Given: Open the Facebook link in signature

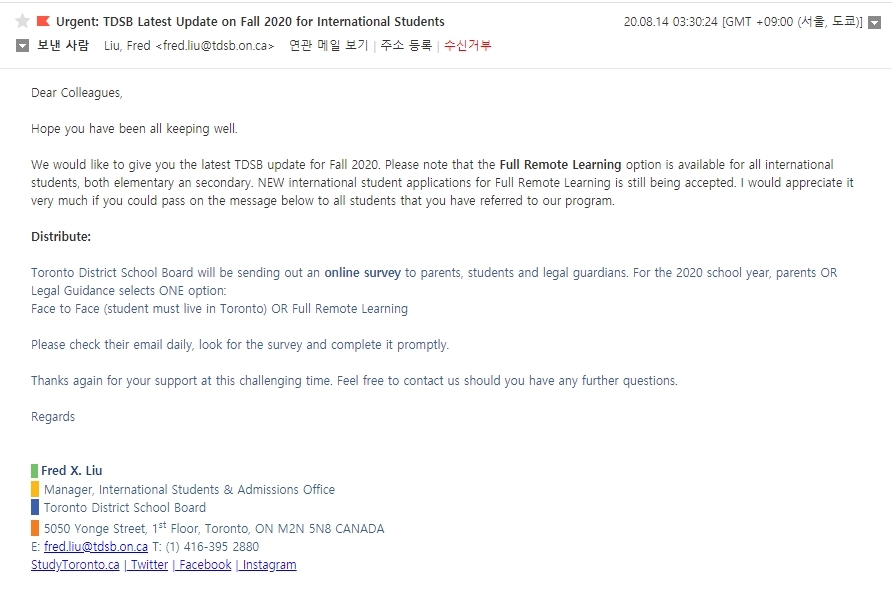Looking at the screenshot, I should [205, 565].
